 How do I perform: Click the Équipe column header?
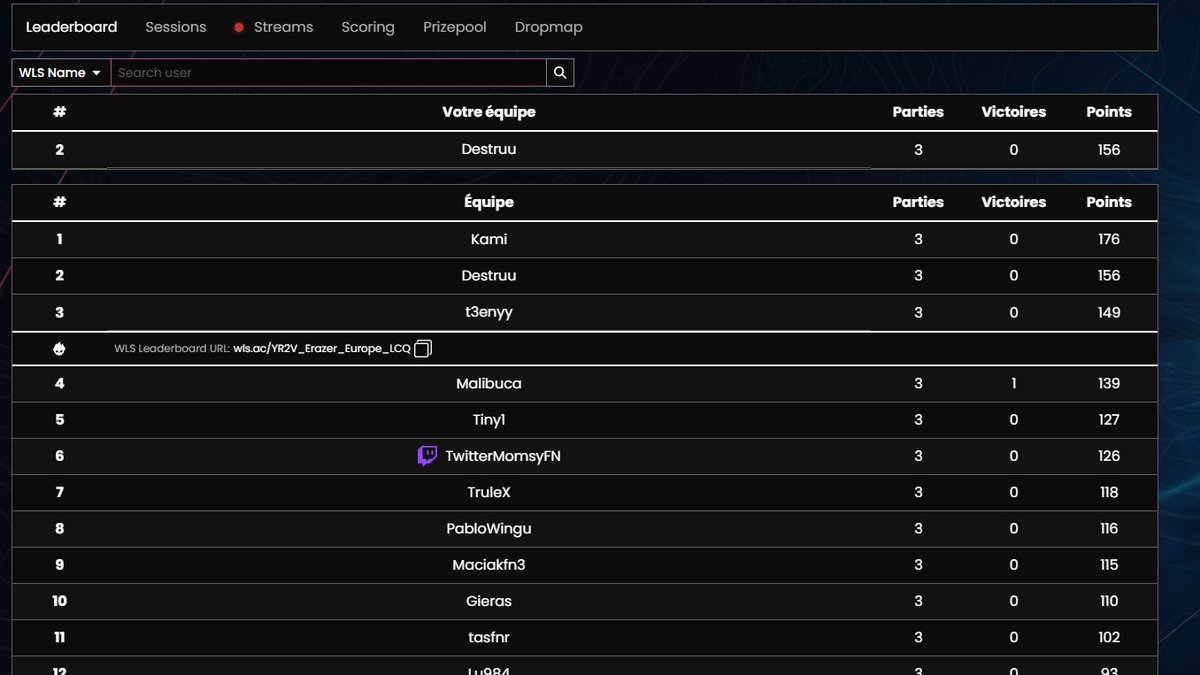point(489,202)
